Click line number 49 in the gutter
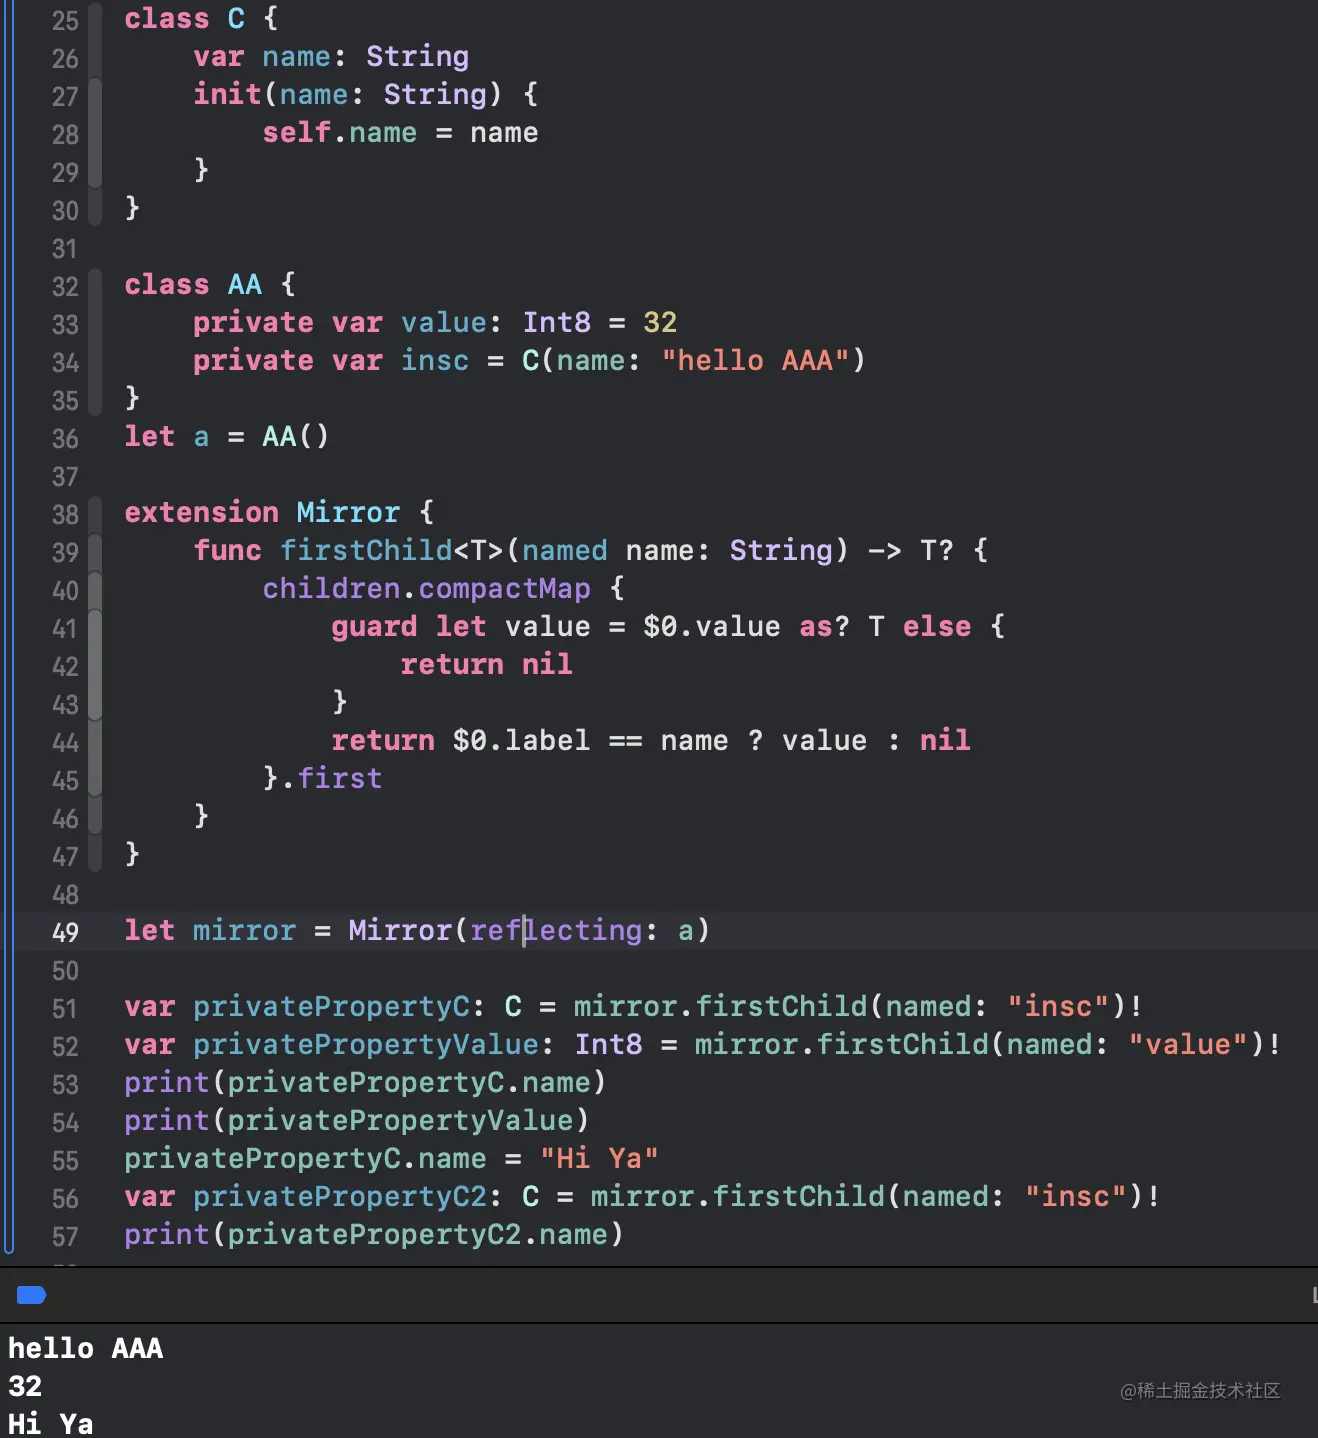The height and width of the screenshot is (1438, 1318). click(x=65, y=932)
